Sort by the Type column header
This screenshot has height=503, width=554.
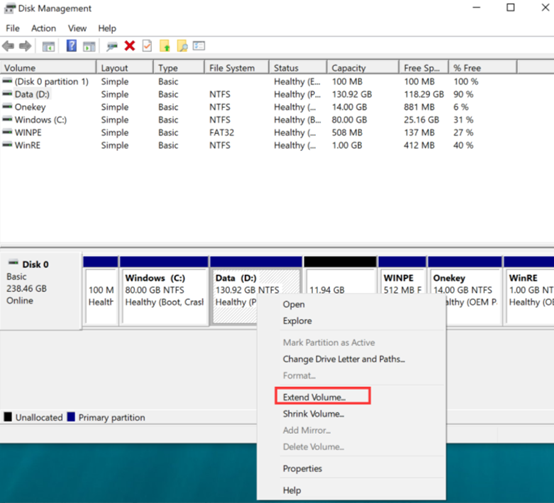[179, 67]
